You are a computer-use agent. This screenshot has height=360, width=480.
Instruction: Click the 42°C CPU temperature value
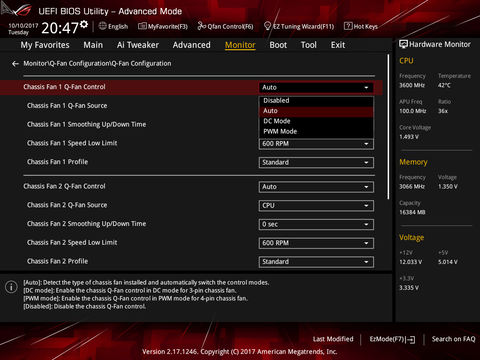click(444, 85)
